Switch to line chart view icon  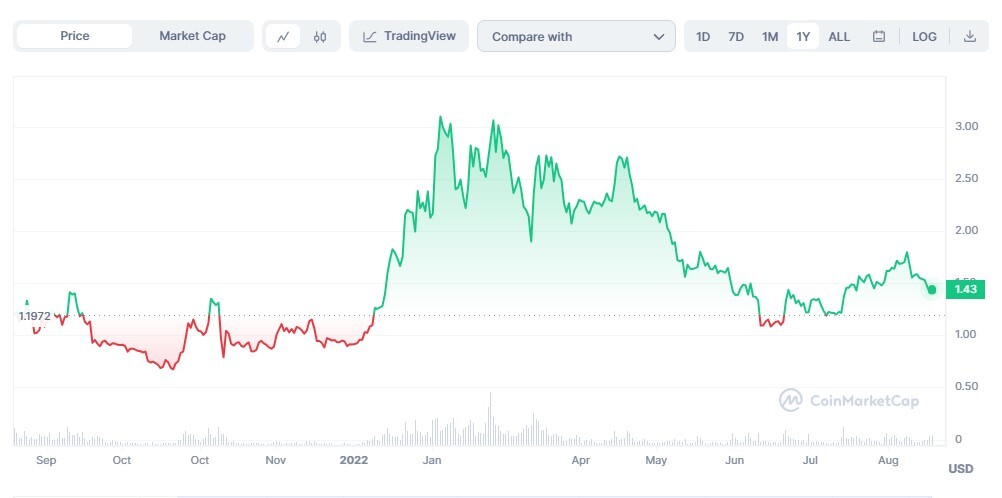pos(282,36)
